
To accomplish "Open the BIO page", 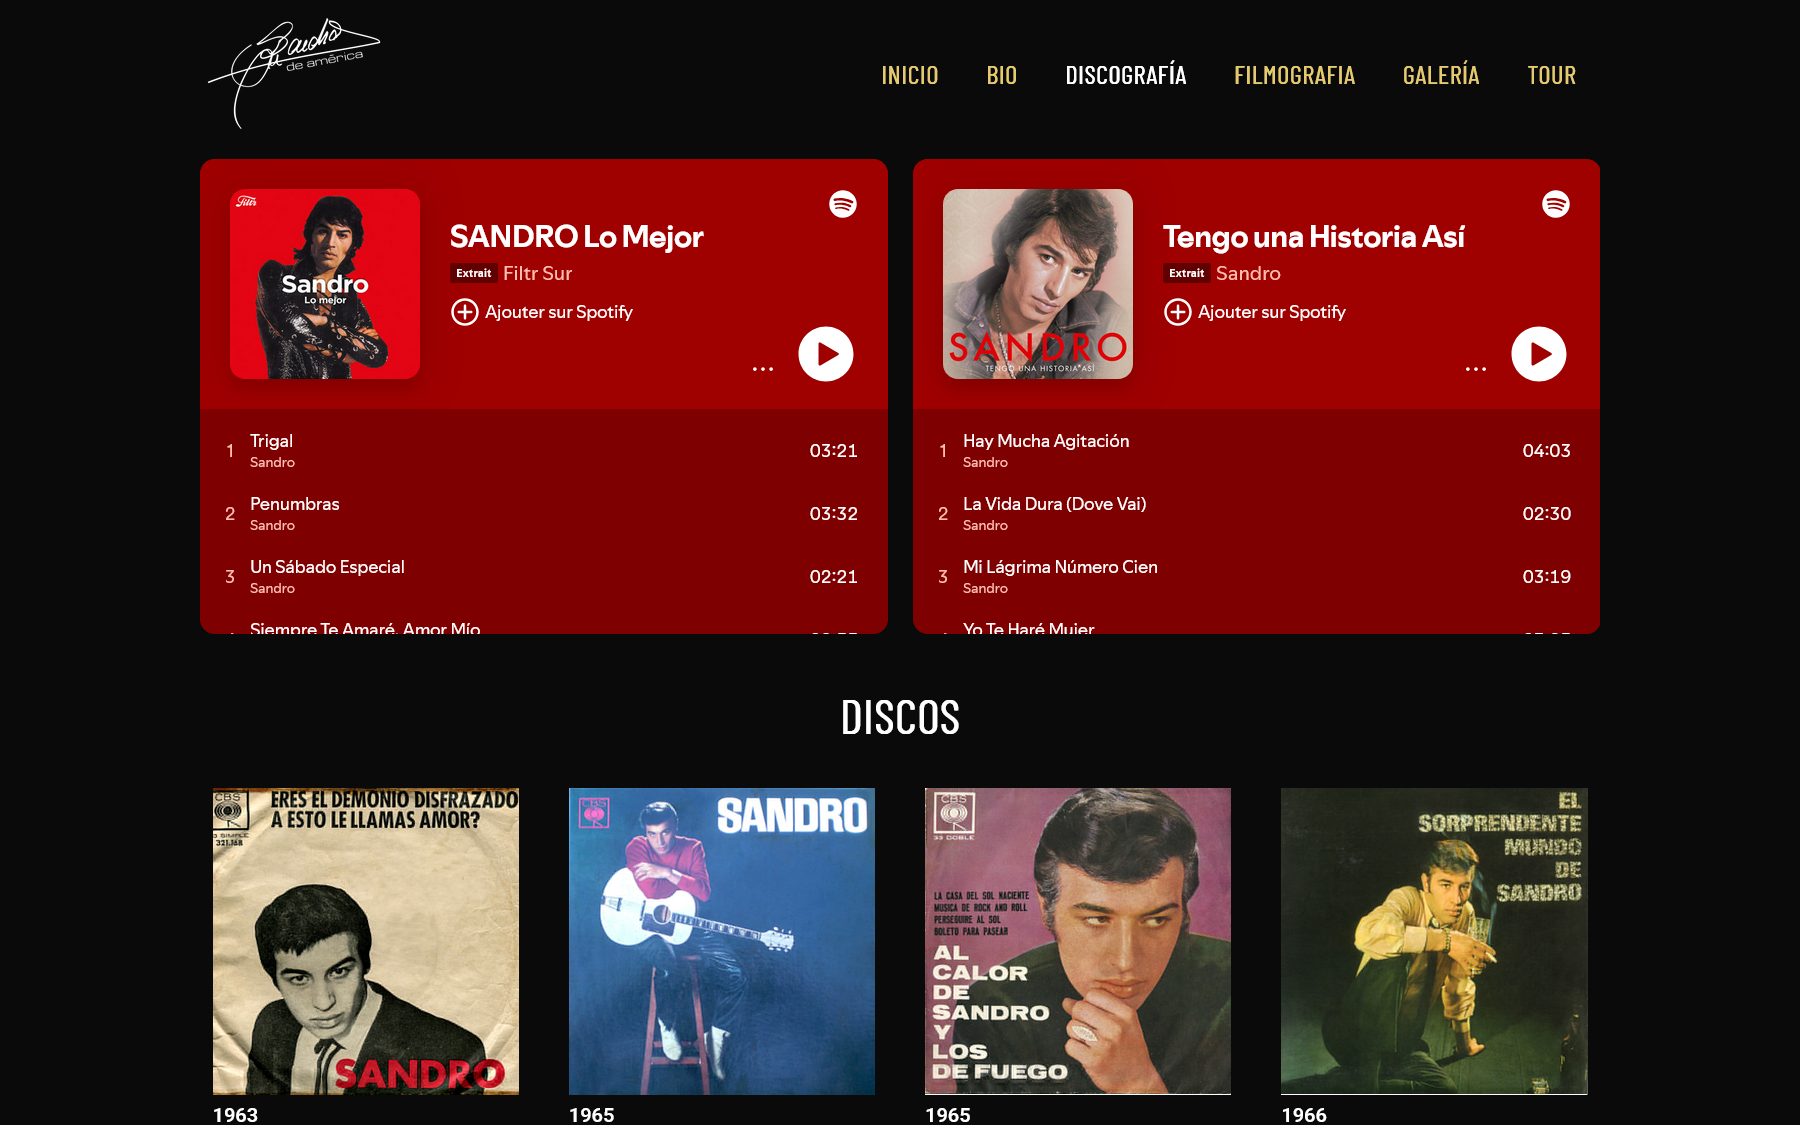I will [1002, 75].
